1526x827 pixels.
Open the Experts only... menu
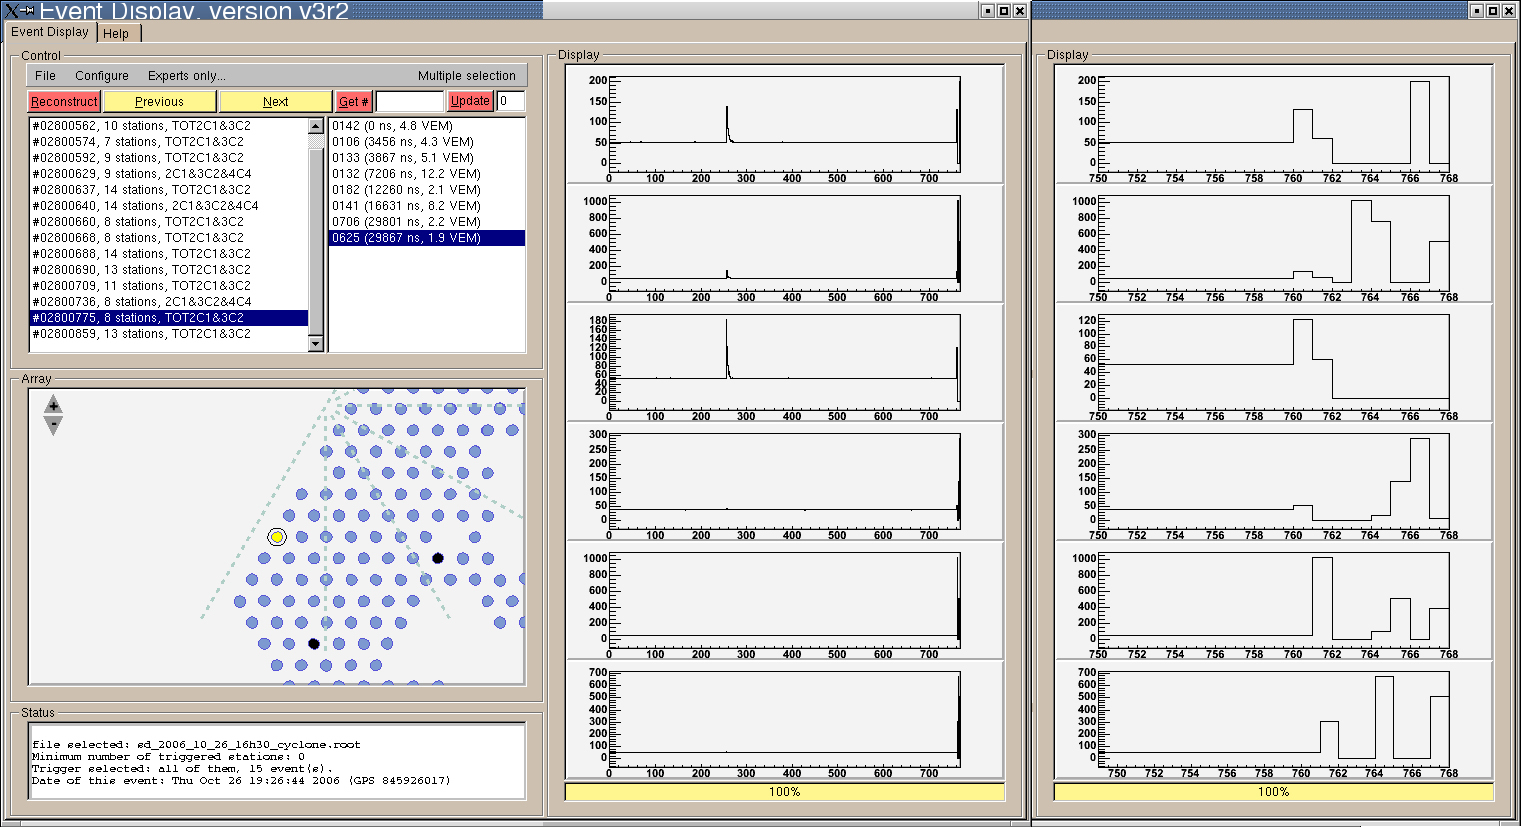(187, 76)
